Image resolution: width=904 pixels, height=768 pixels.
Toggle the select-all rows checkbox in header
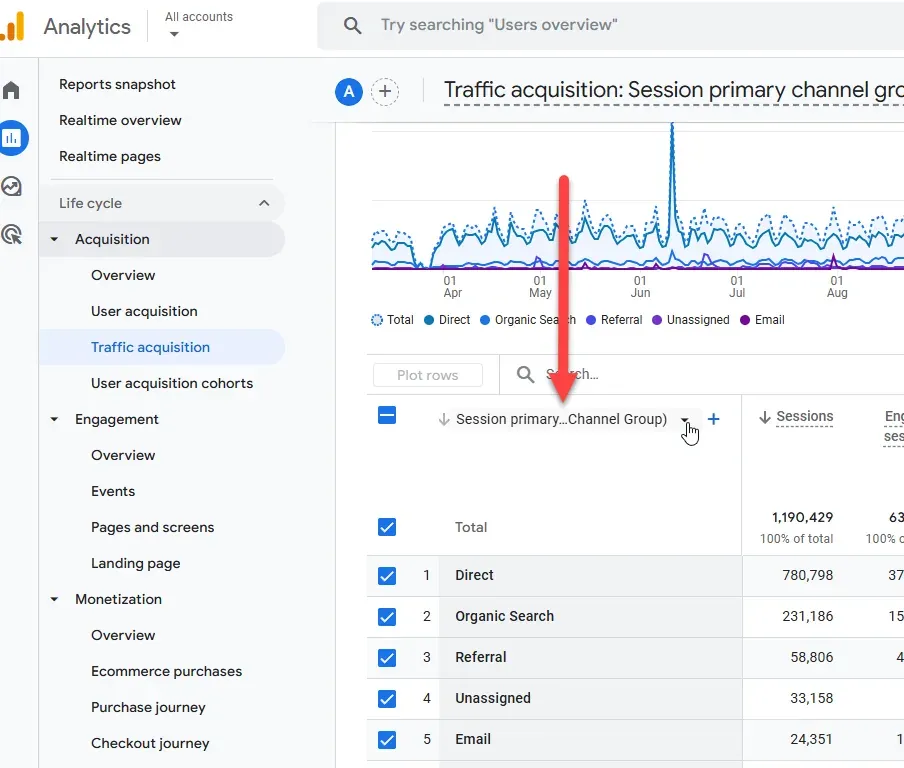[387, 415]
